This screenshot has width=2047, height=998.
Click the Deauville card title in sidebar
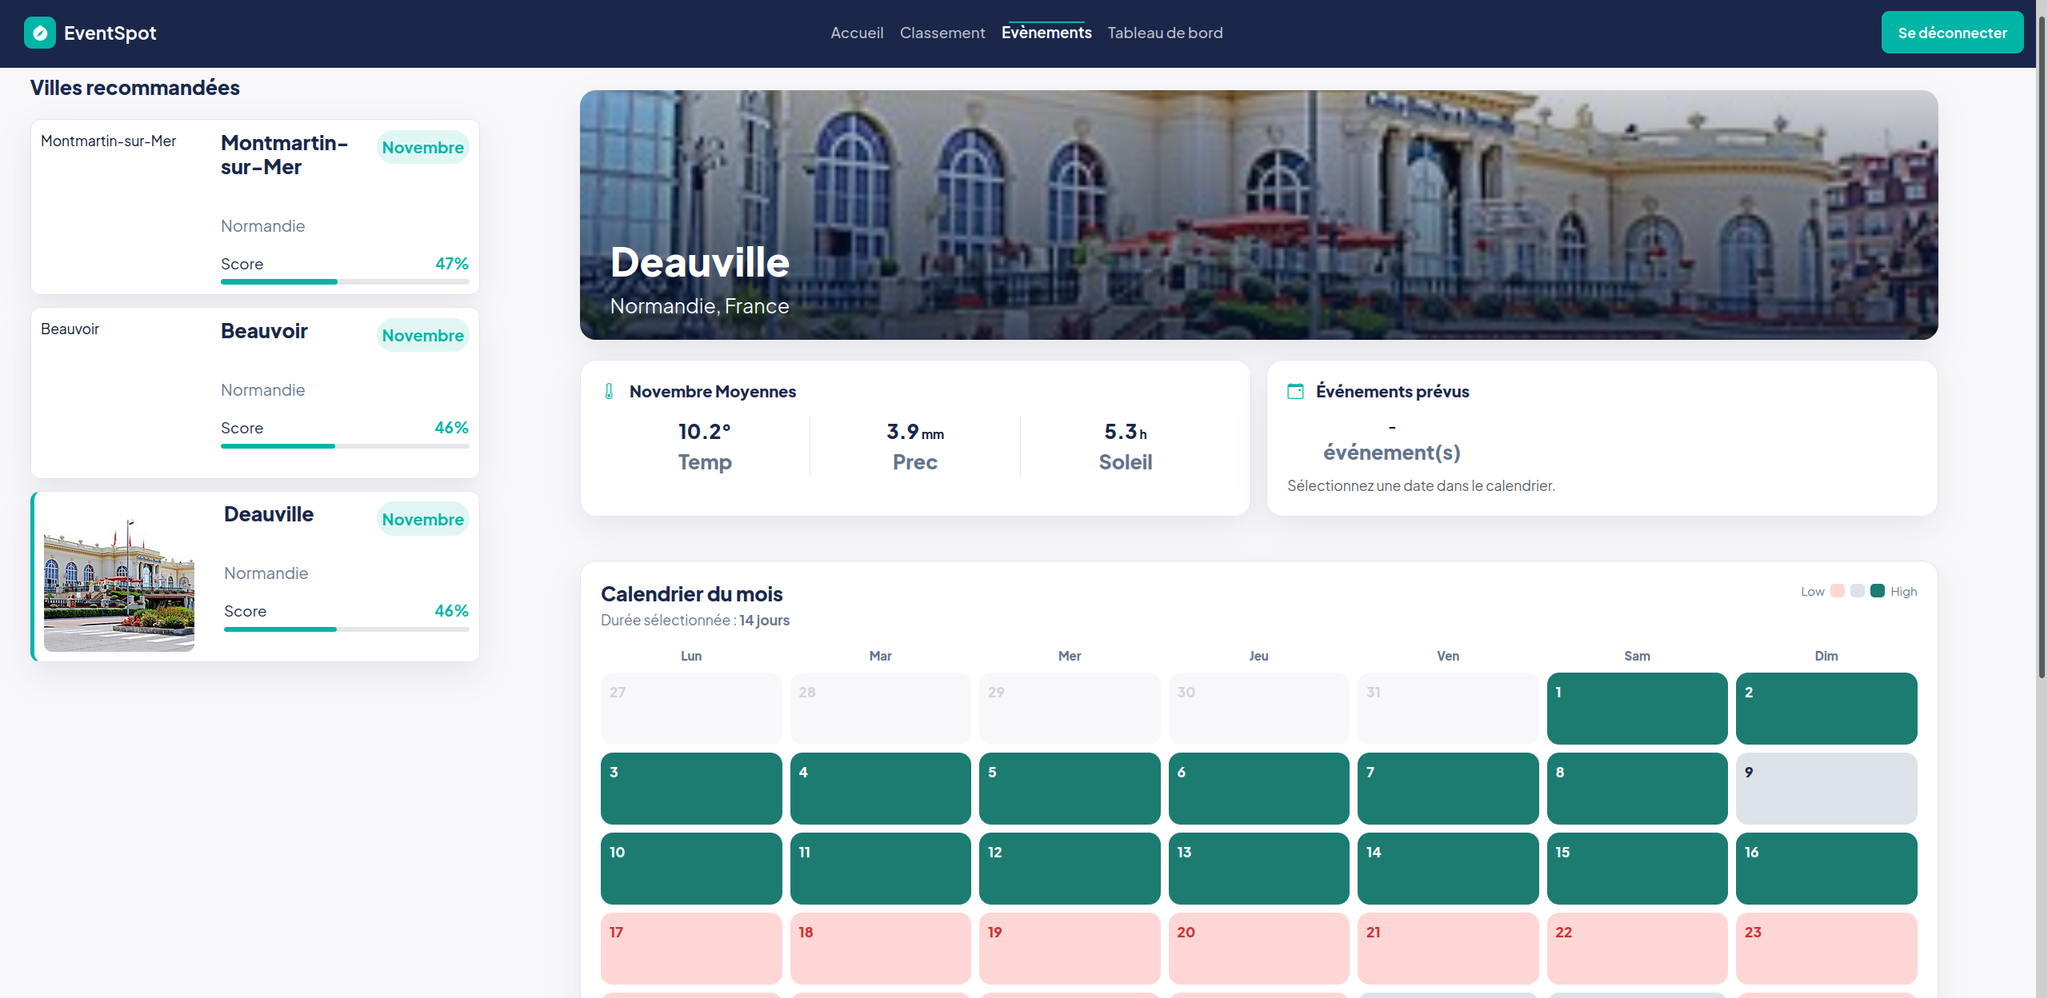point(269,514)
